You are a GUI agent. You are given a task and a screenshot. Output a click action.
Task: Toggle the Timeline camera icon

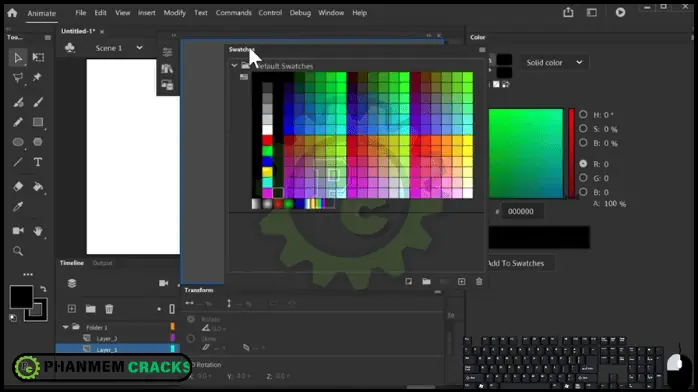163,283
